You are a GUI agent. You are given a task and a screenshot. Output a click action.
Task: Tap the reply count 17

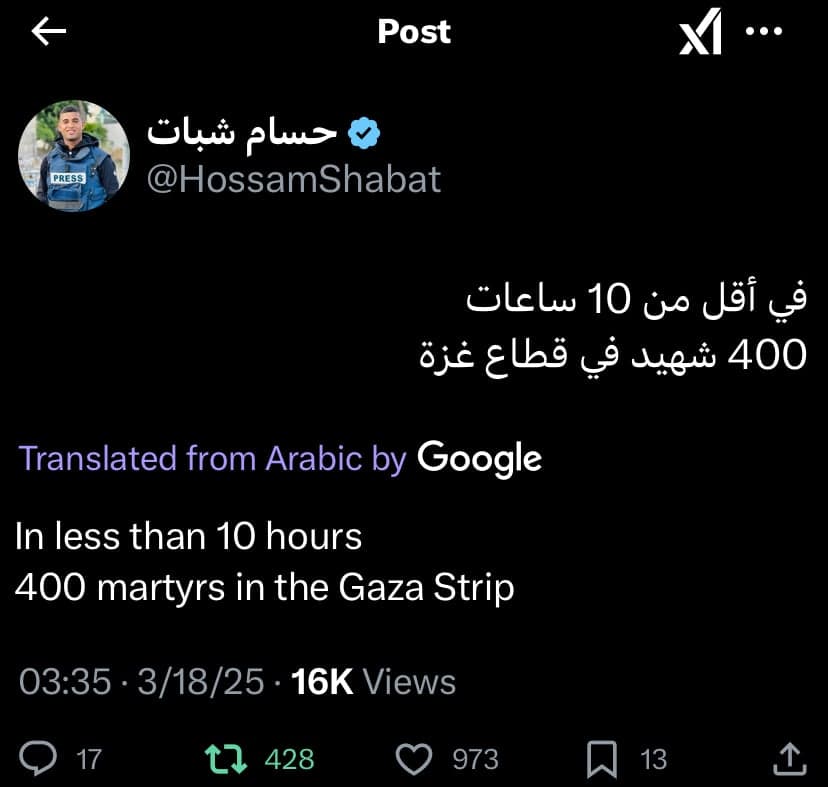pos(89,760)
